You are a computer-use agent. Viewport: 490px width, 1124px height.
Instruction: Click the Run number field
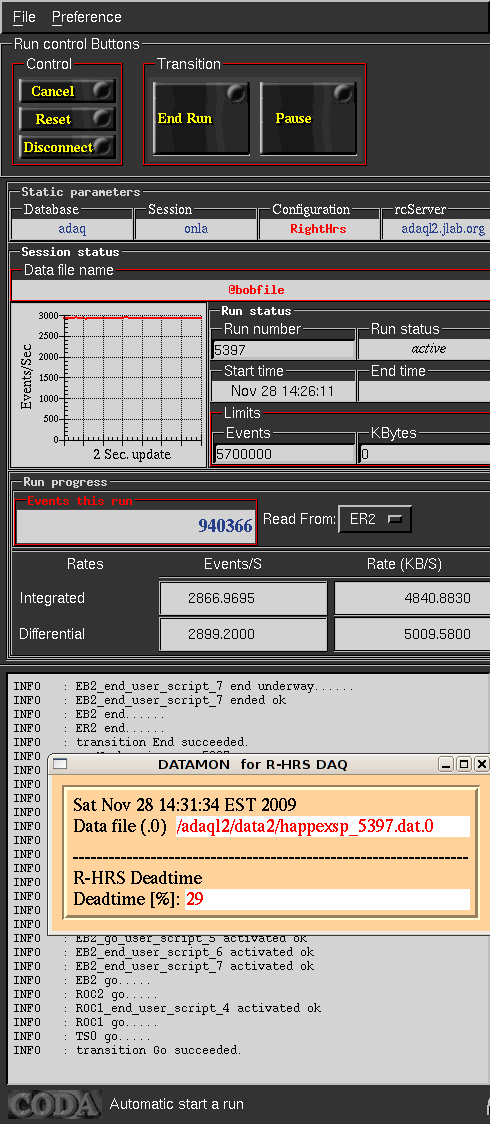click(x=284, y=349)
